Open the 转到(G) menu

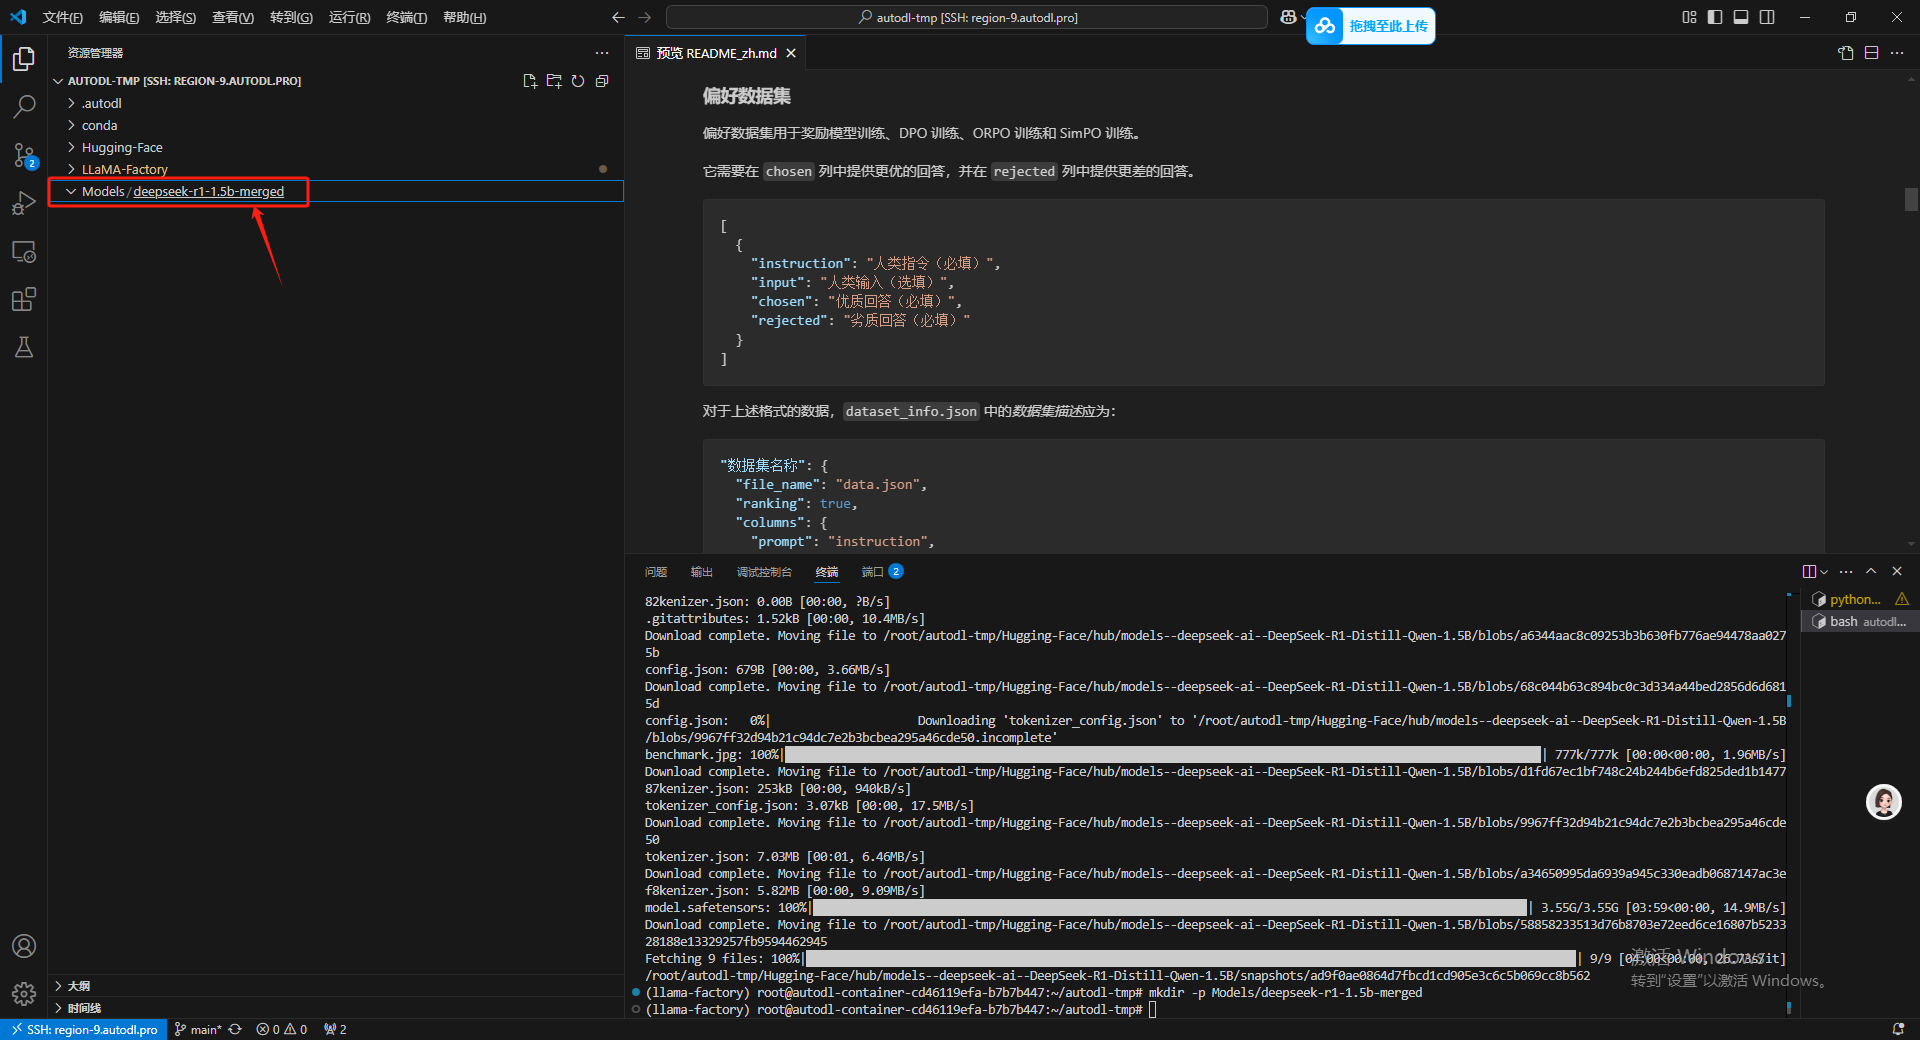point(291,17)
